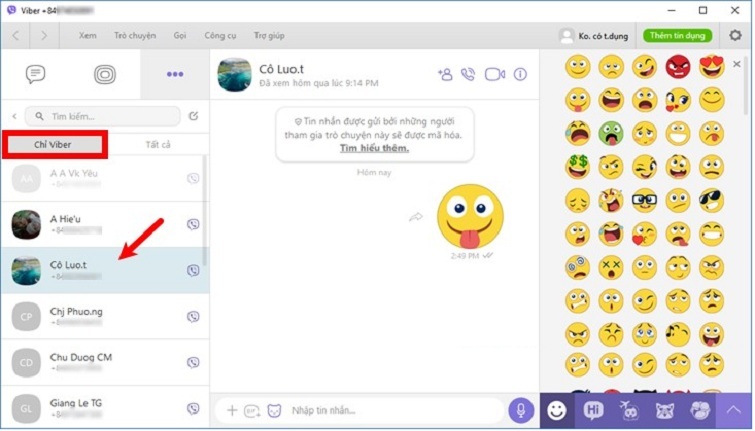Open the GIF picker in message bar
This screenshot has height=431, width=755.
[252, 410]
